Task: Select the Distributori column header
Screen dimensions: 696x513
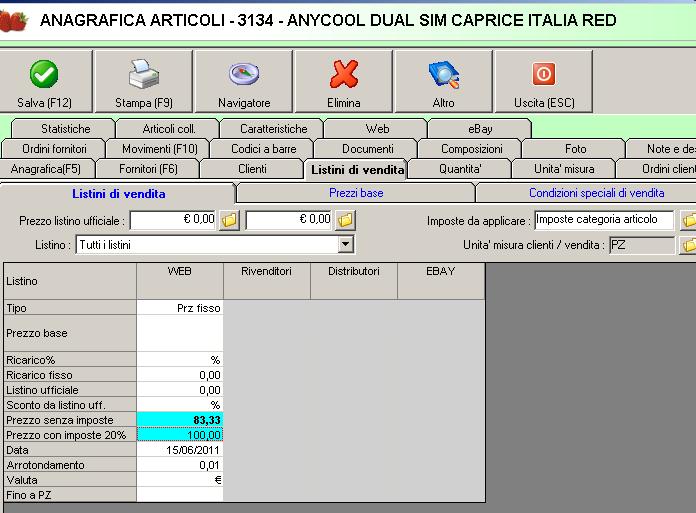Action: coord(354,281)
